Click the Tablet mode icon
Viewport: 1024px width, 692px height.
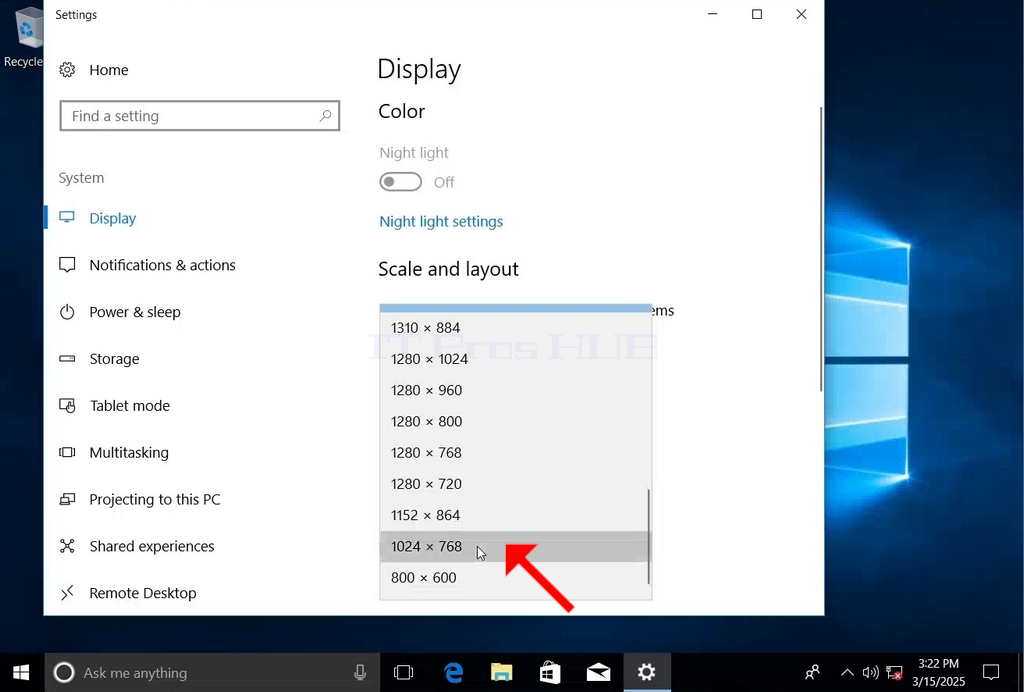click(x=67, y=406)
